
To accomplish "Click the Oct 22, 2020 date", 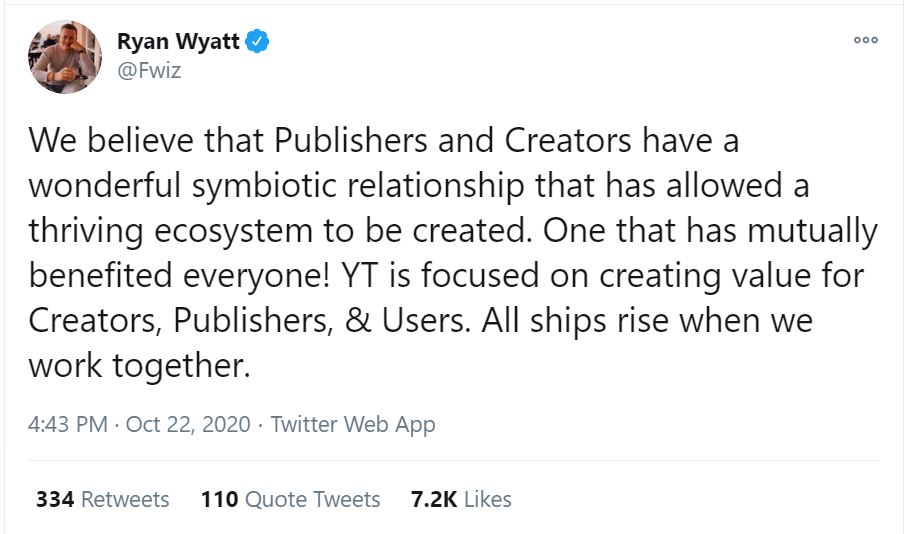I will point(186,424).
